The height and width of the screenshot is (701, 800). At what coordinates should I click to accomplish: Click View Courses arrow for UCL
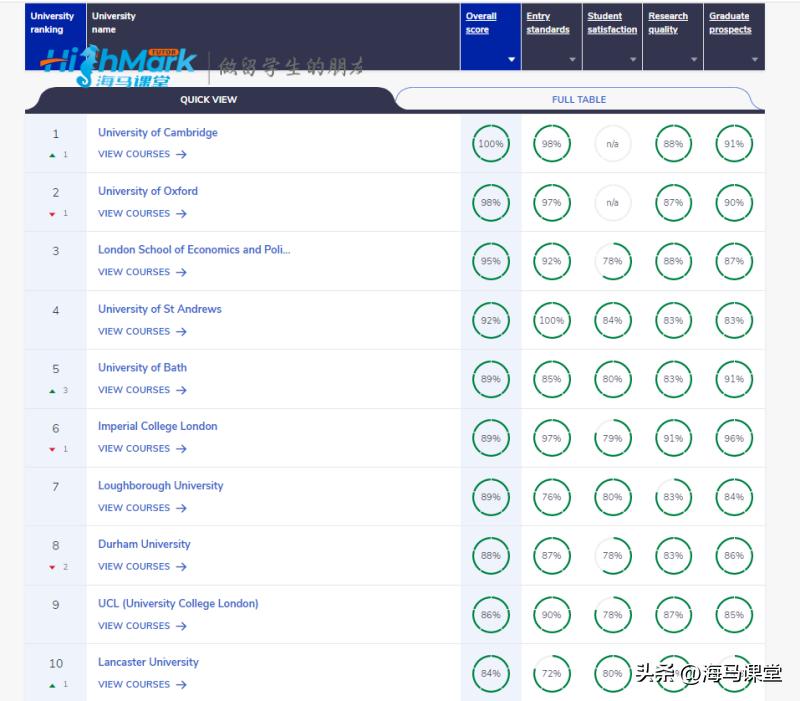point(181,626)
